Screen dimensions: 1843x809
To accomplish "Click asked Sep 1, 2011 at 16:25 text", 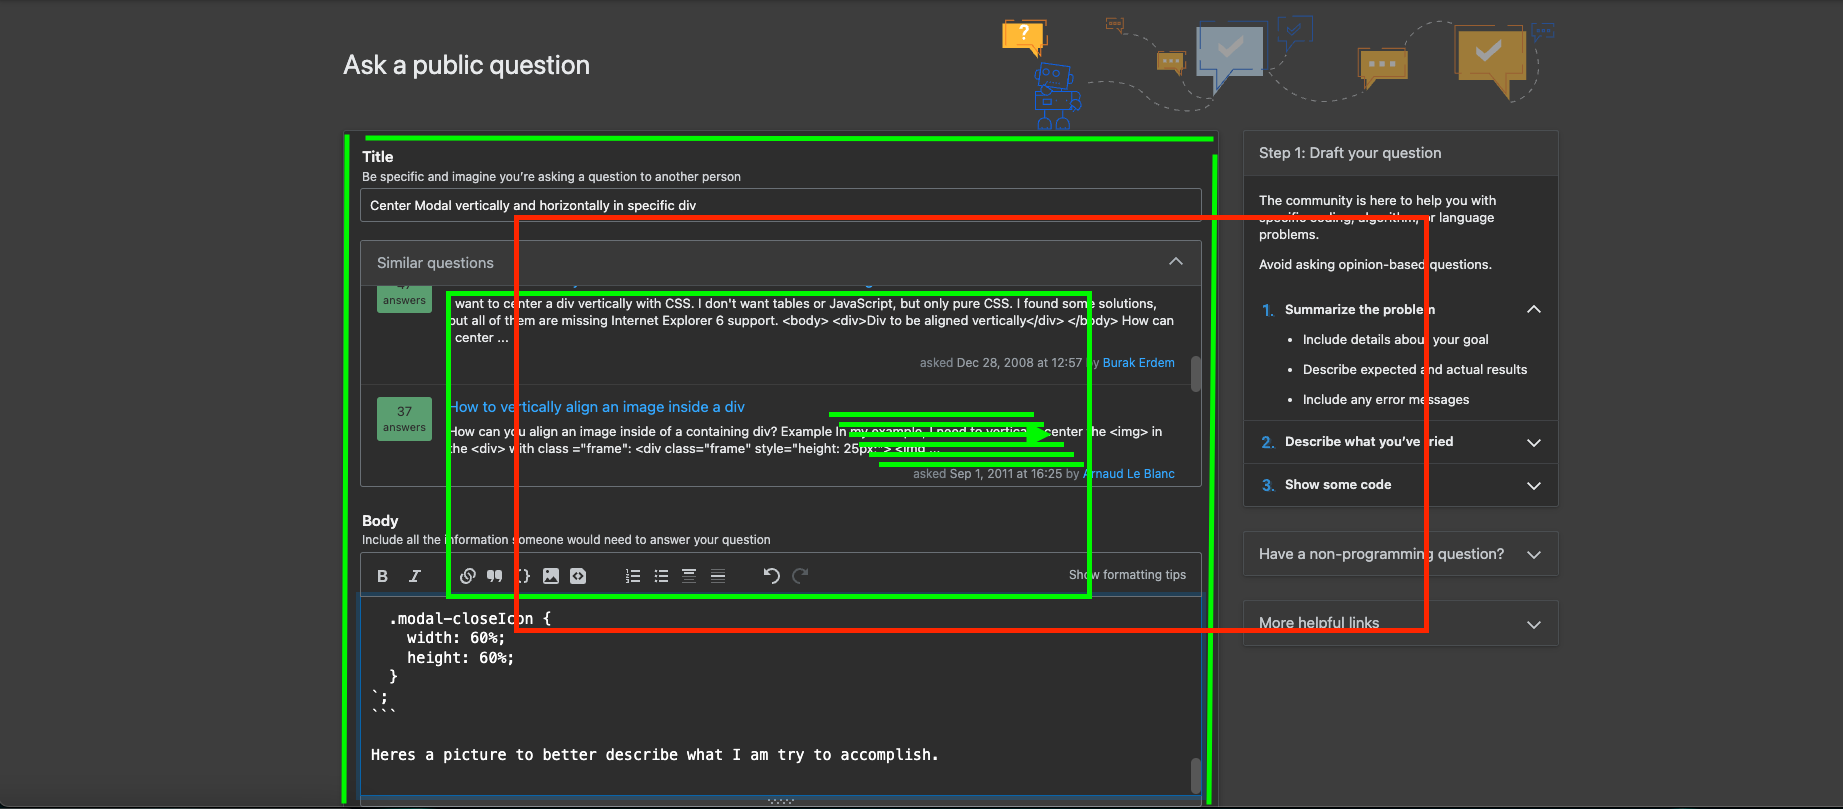I will point(987,474).
